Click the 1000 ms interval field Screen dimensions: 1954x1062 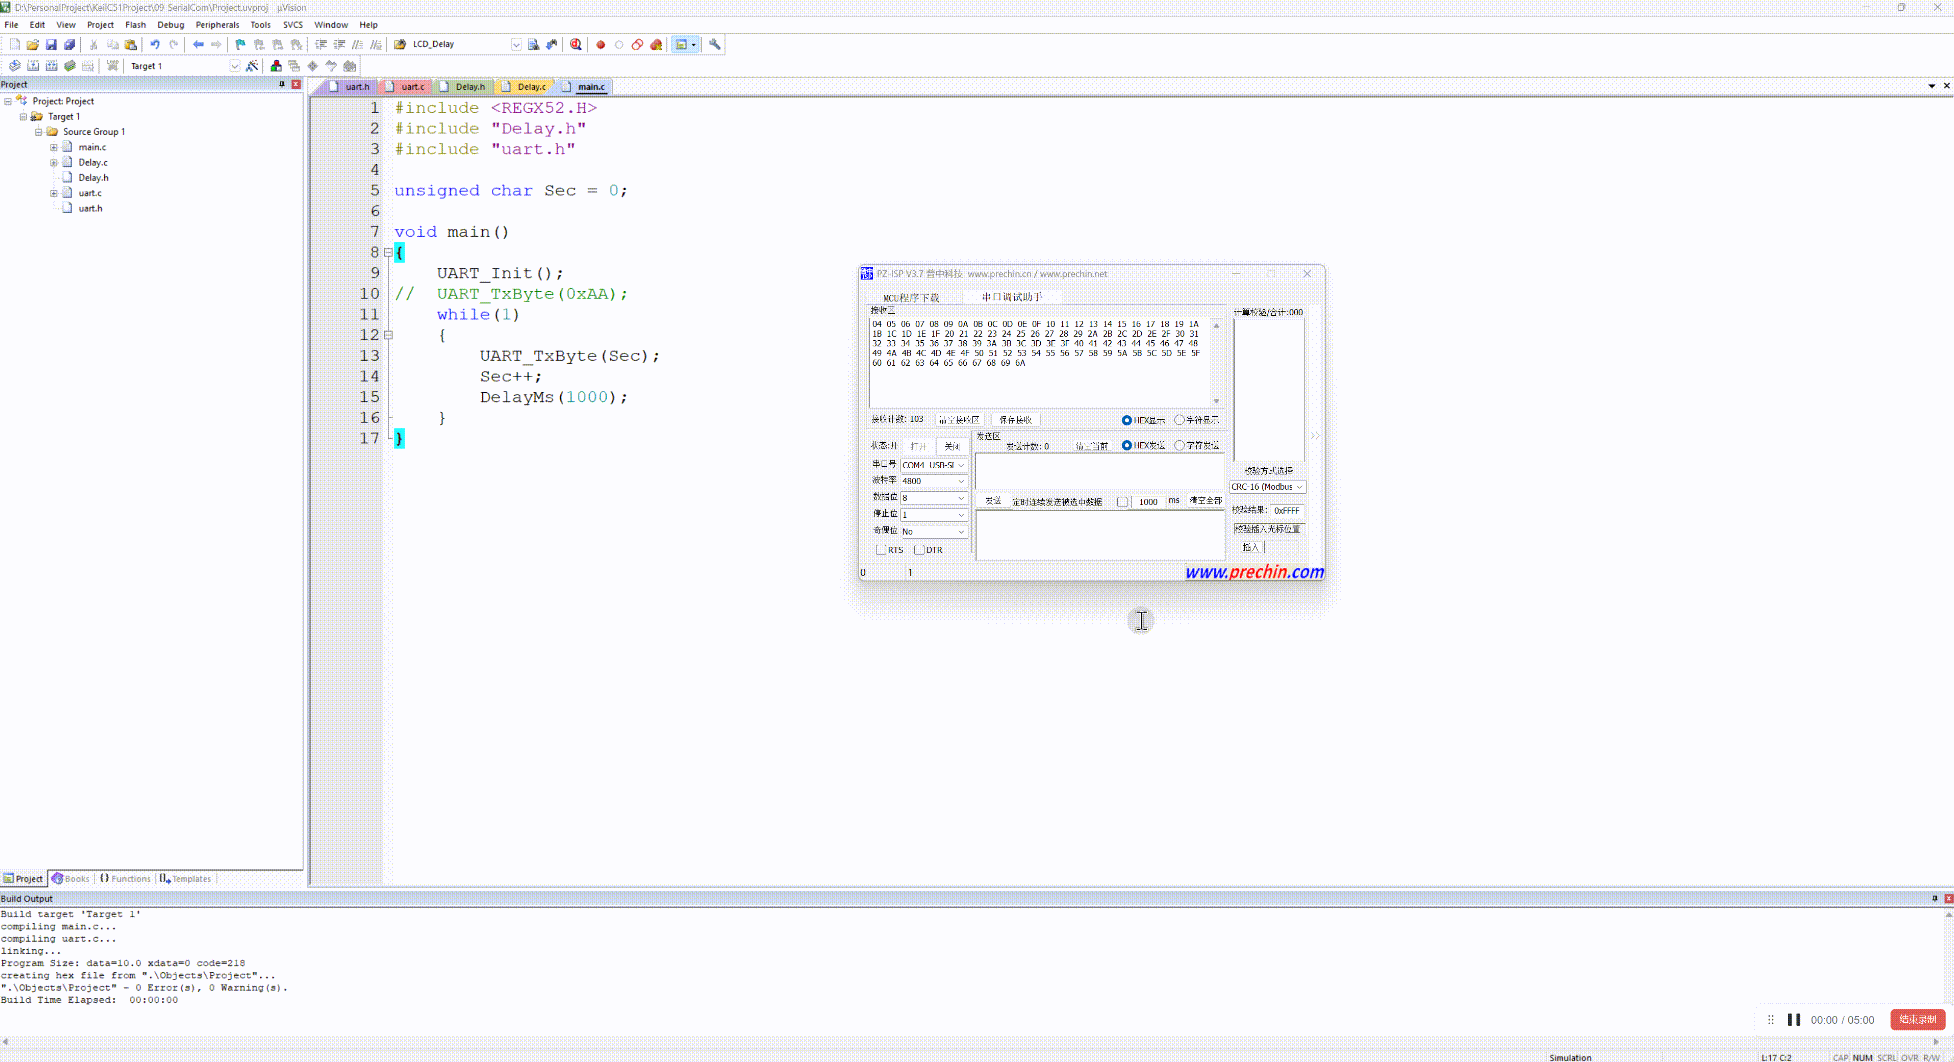[x=1148, y=502]
